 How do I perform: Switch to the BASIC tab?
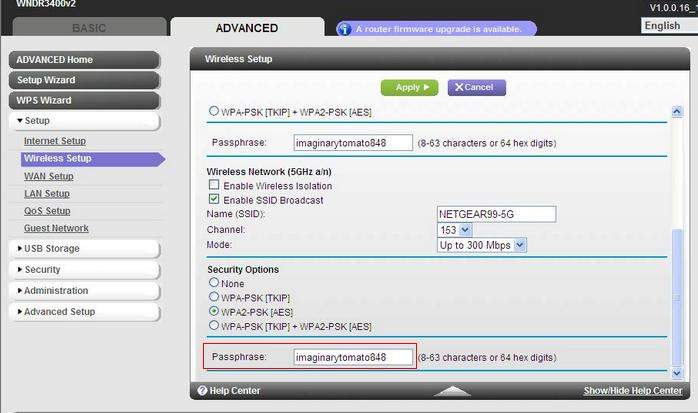tap(89, 28)
